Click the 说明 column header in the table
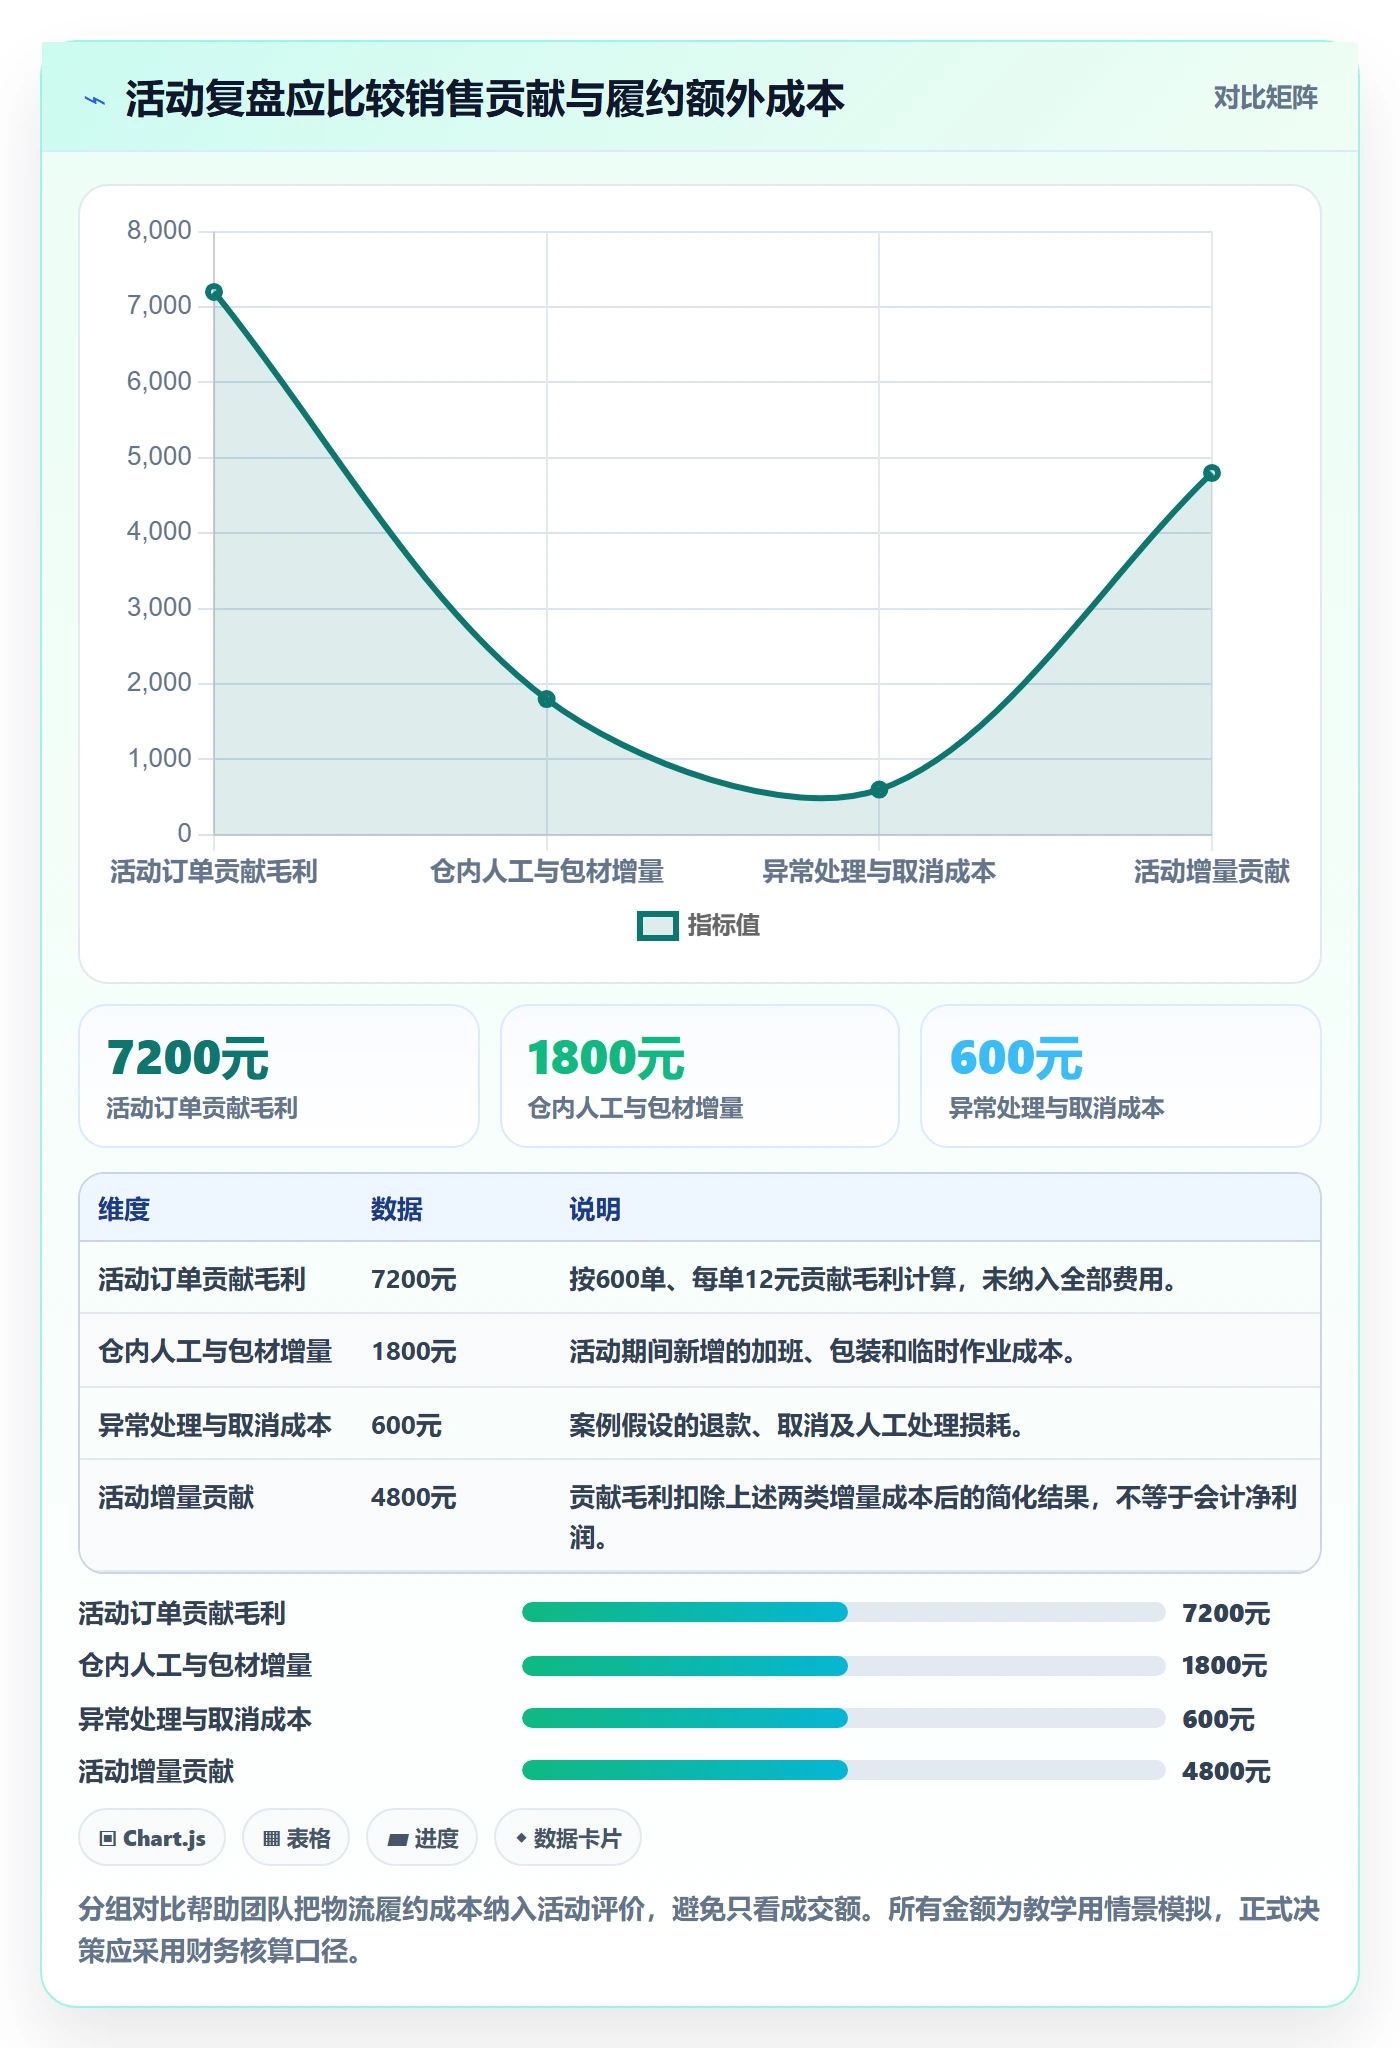 pyautogui.click(x=595, y=1209)
